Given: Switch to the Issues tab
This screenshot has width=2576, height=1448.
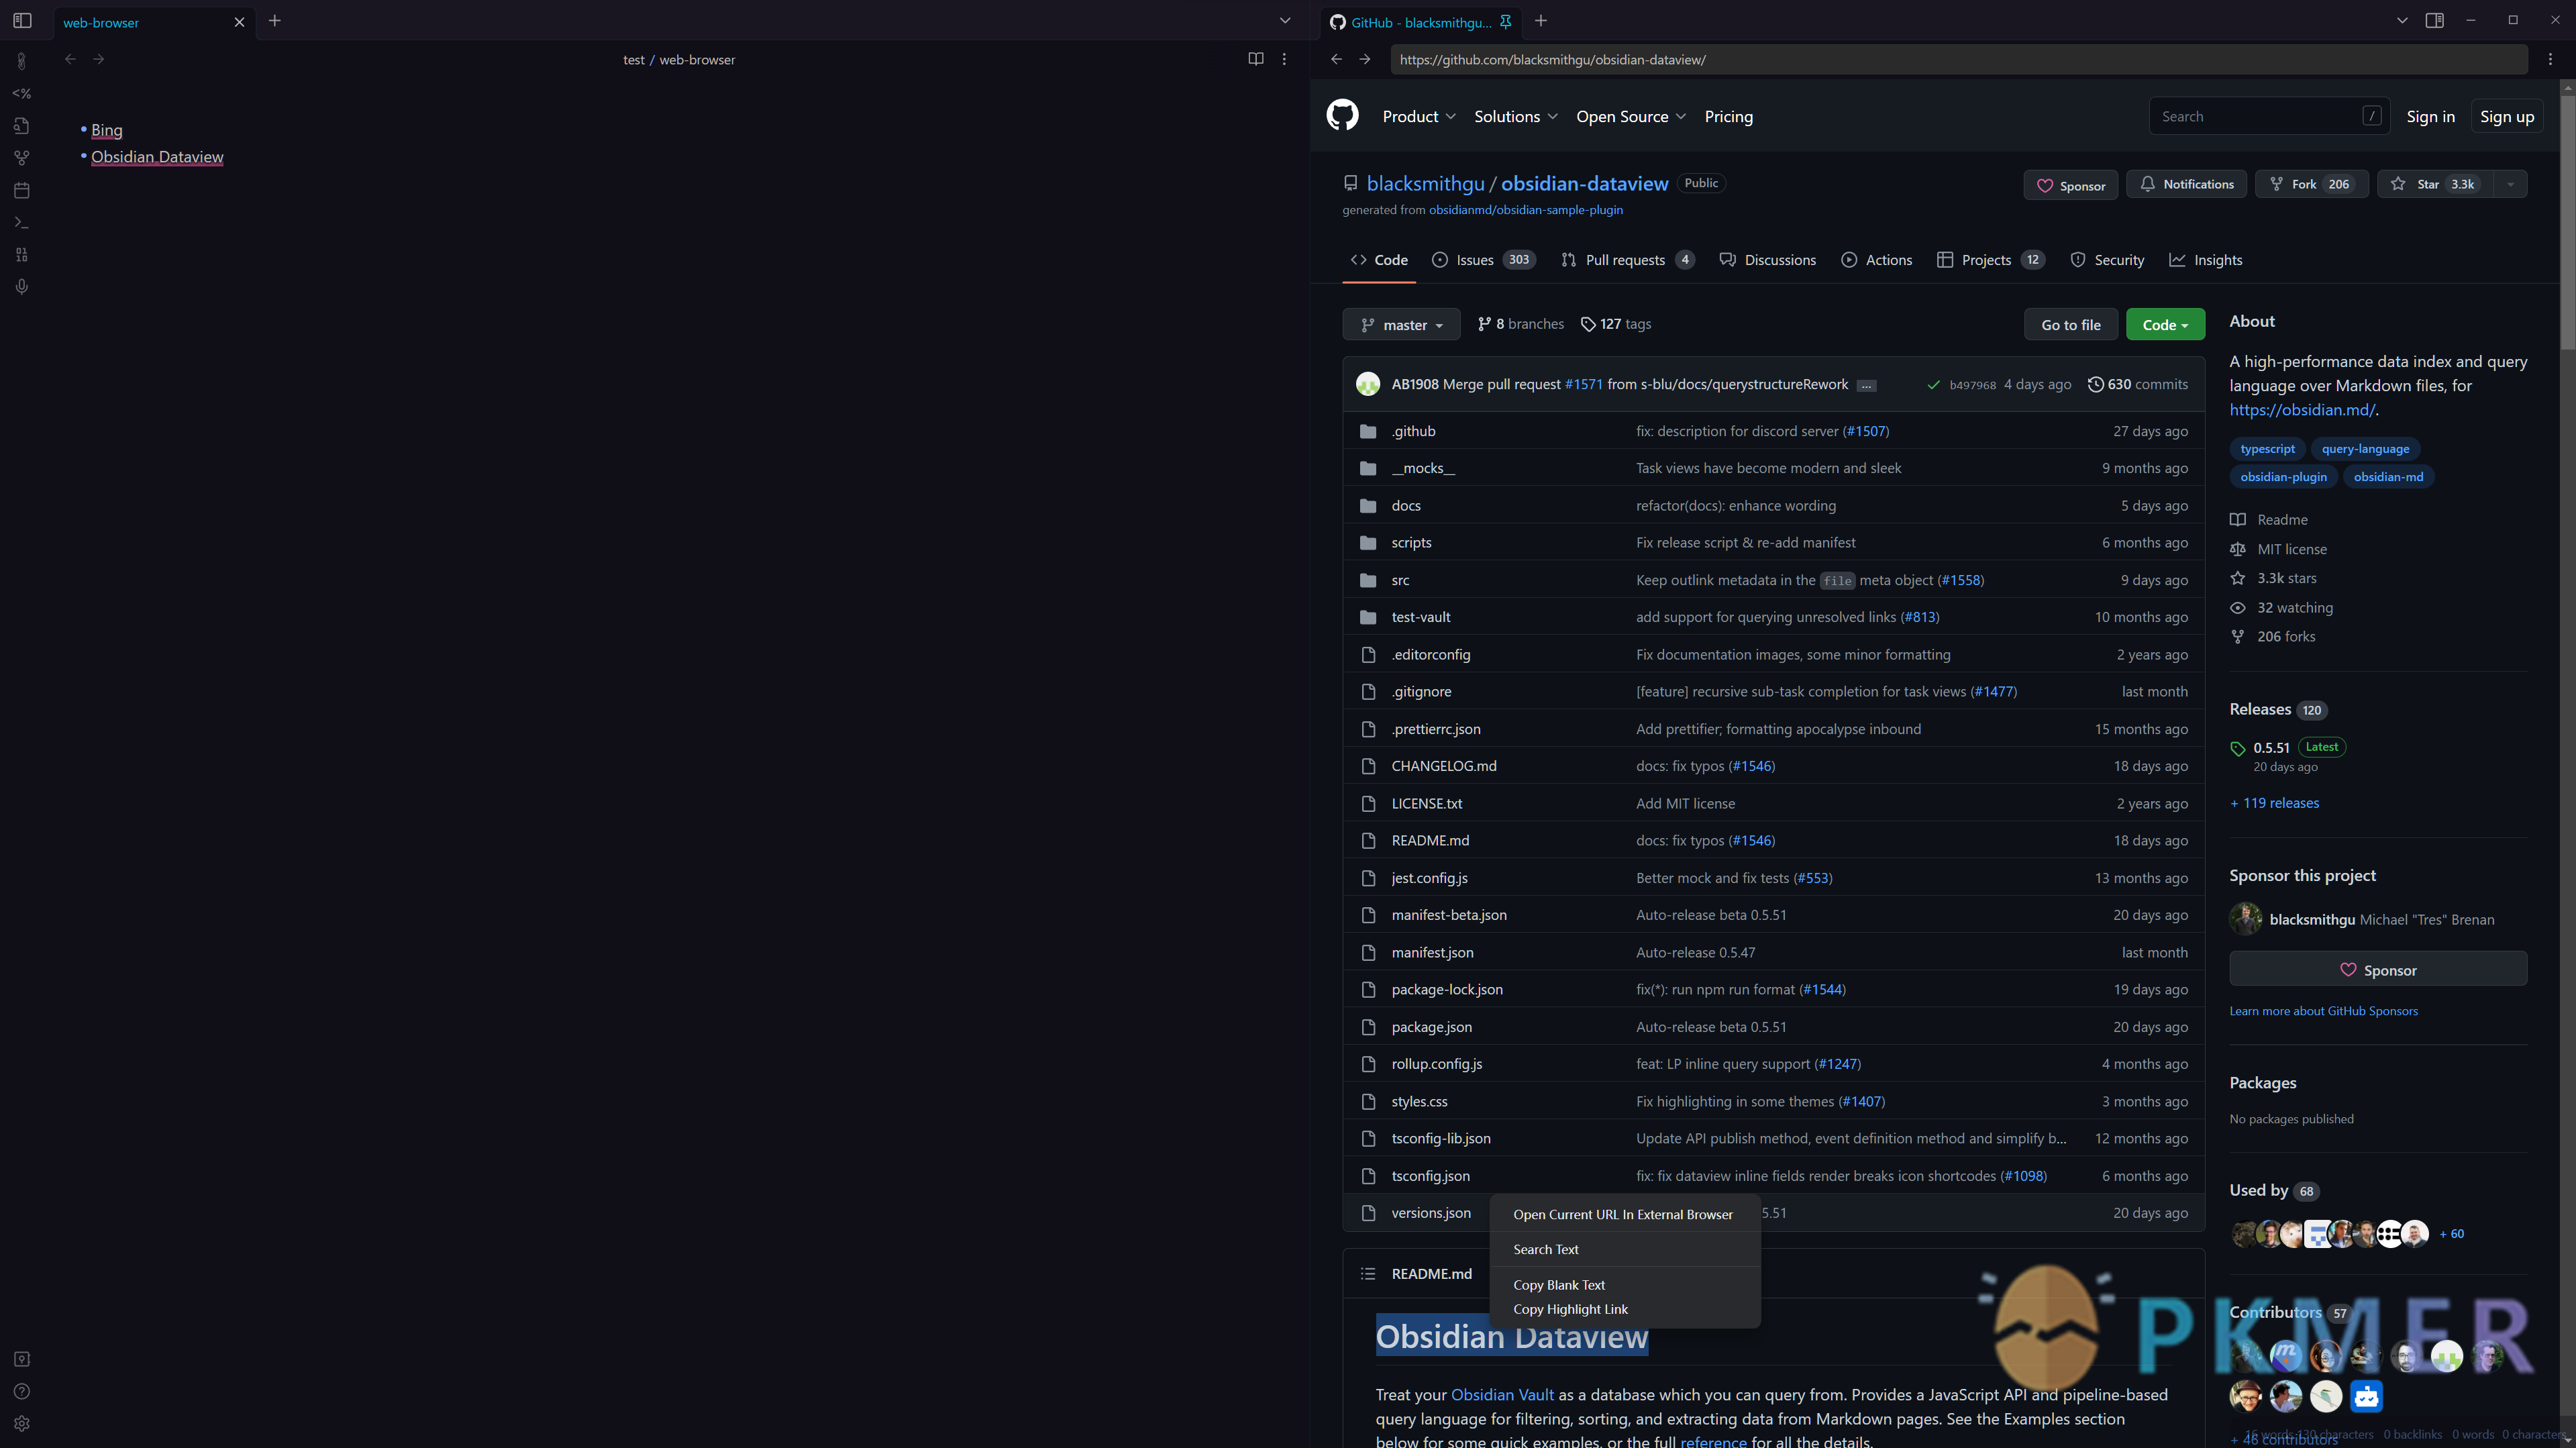Looking at the screenshot, I should (x=1484, y=260).
